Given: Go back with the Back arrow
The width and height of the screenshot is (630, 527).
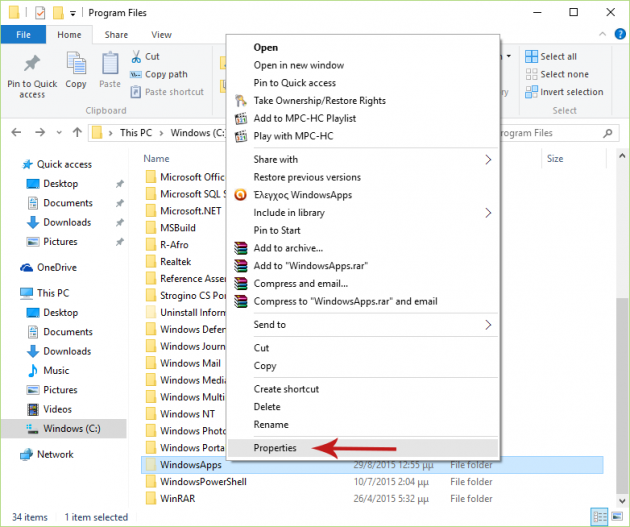Looking at the screenshot, I should tap(16, 132).
